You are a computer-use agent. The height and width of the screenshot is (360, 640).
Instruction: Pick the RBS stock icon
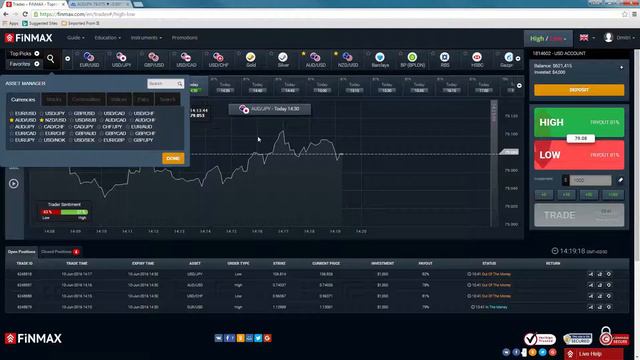click(444, 57)
